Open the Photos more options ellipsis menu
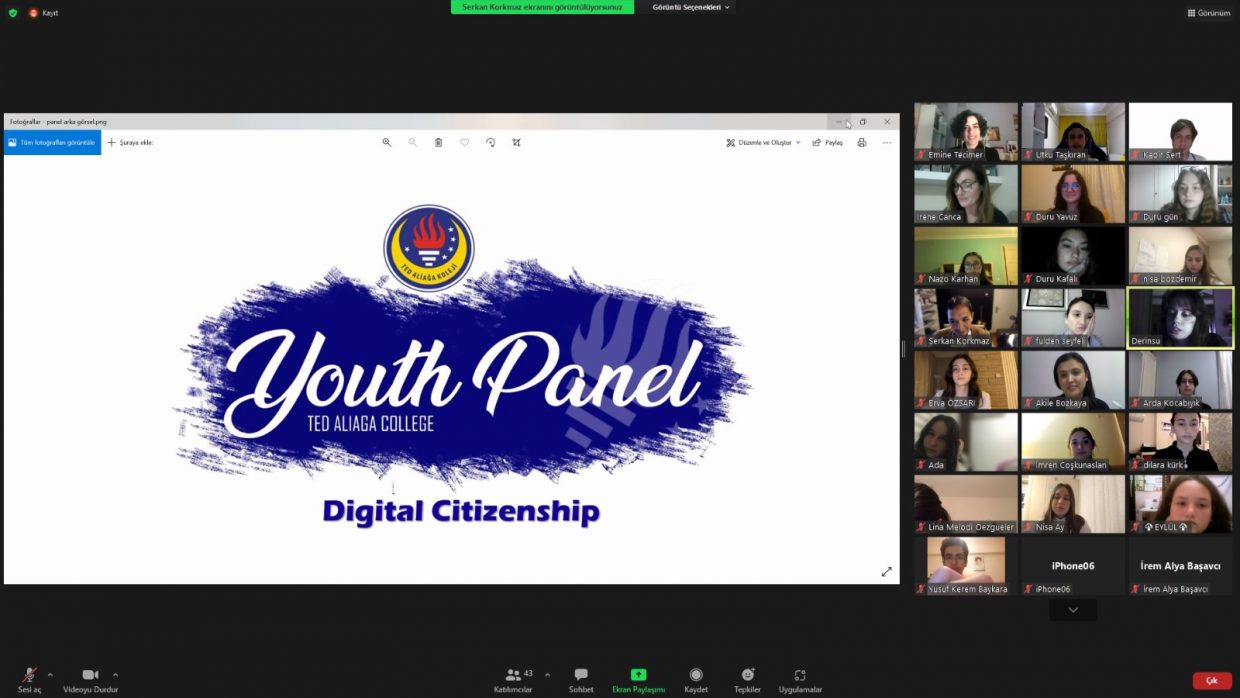Viewport: 1240px width, 698px height. click(887, 143)
